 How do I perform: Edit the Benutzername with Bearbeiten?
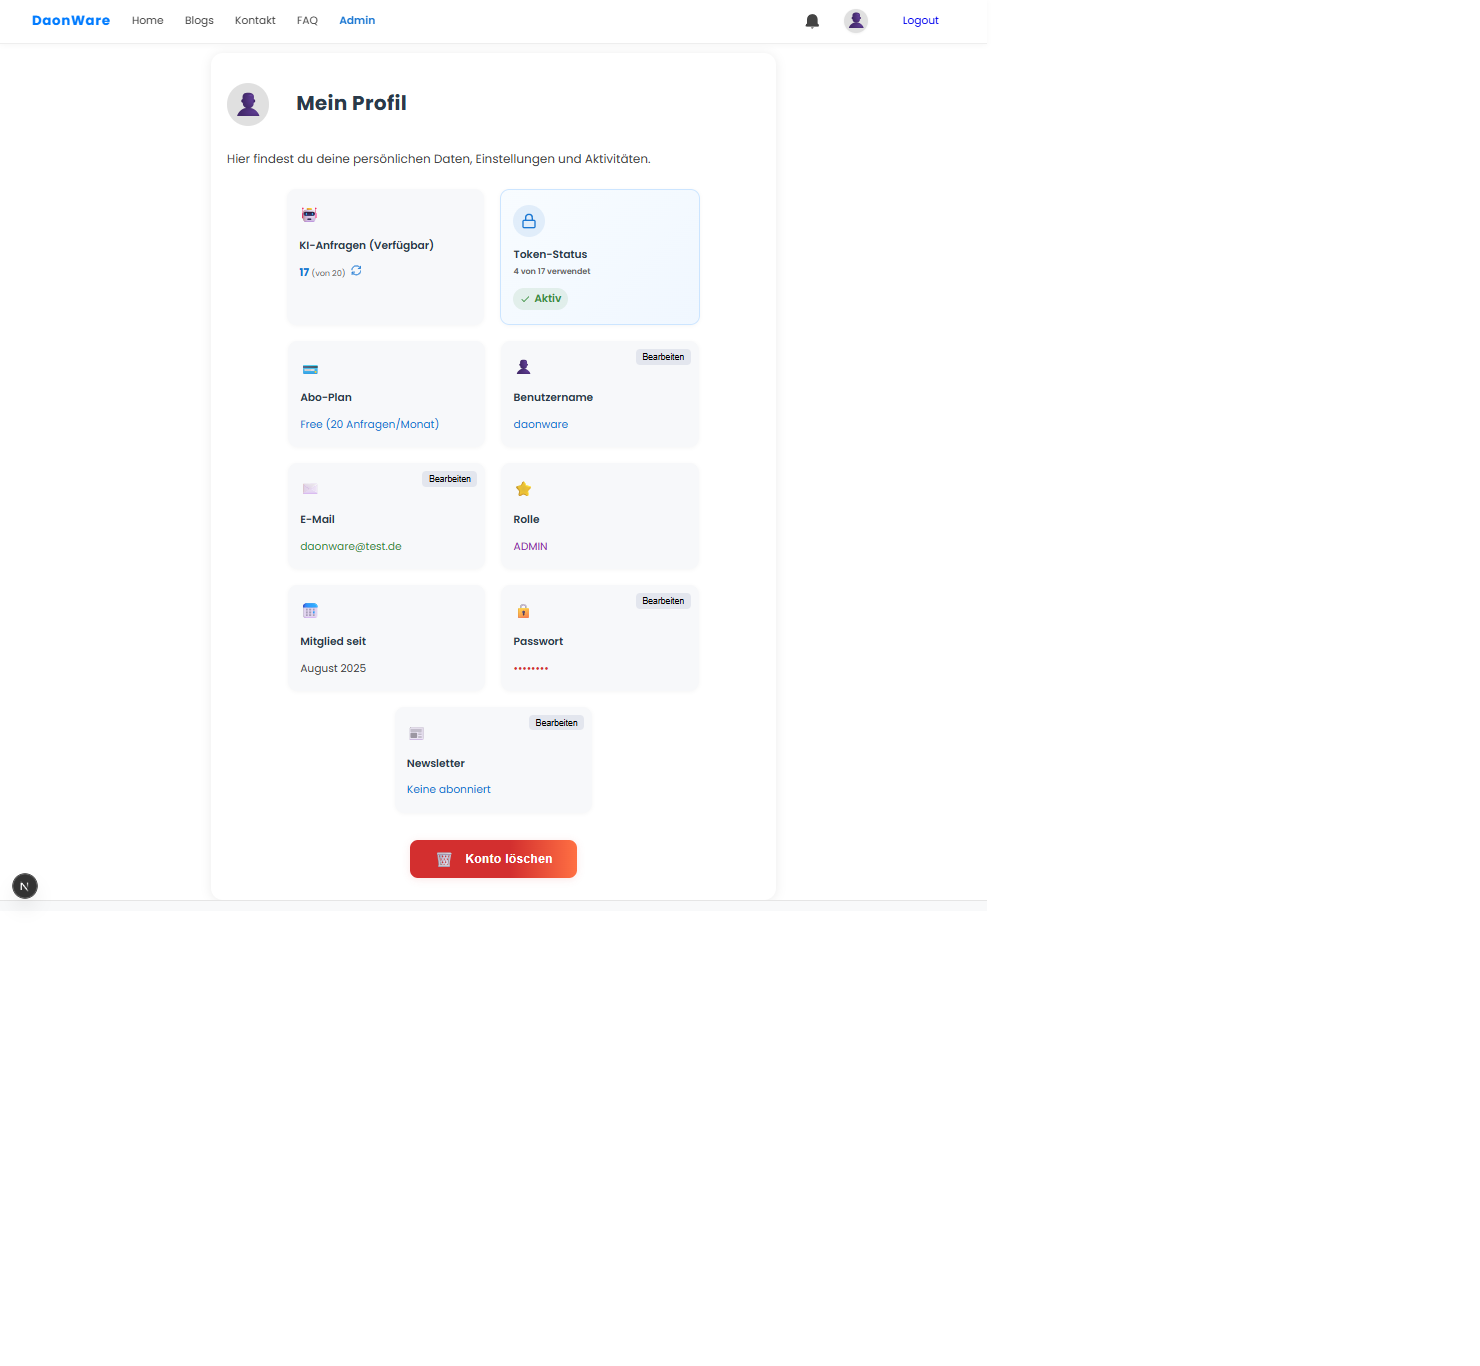(663, 357)
